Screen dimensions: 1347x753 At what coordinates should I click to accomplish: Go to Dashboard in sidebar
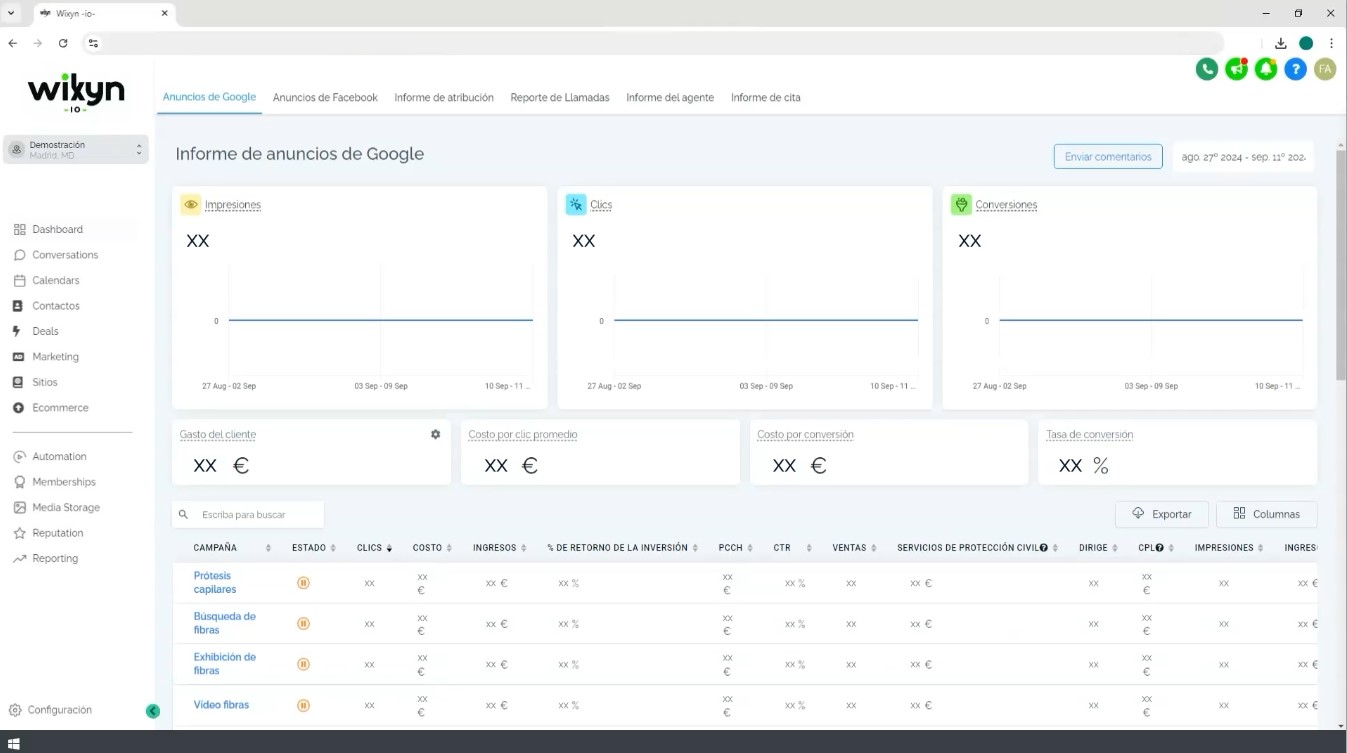tap(57, 229)
